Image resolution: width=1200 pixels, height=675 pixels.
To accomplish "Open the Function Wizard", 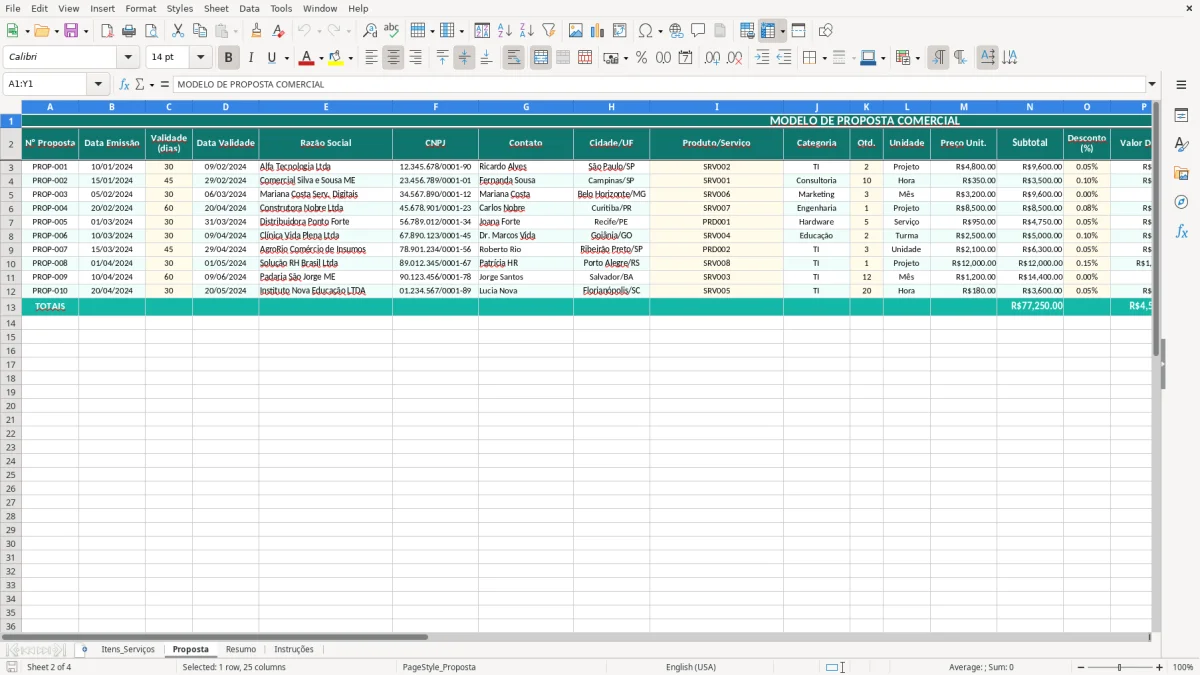I will [x=125, y=84].
